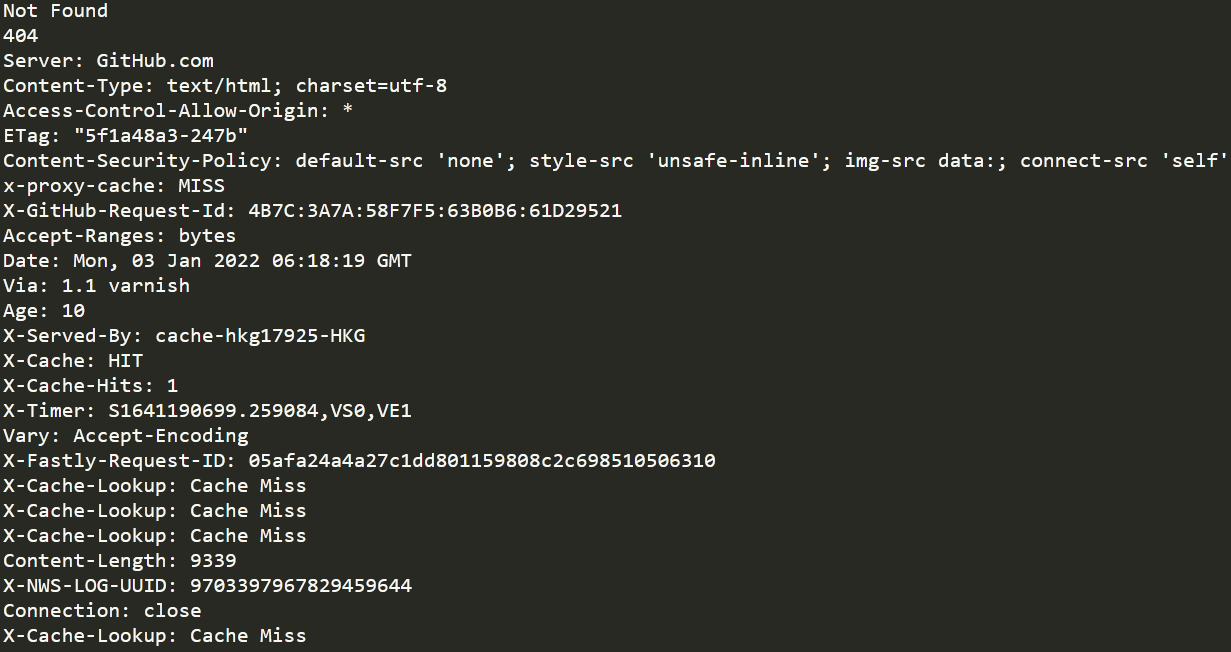Click the X-Fastly-Request-ID header line
The height and width of the screenshot is (652, 1231).
[359, 461]
